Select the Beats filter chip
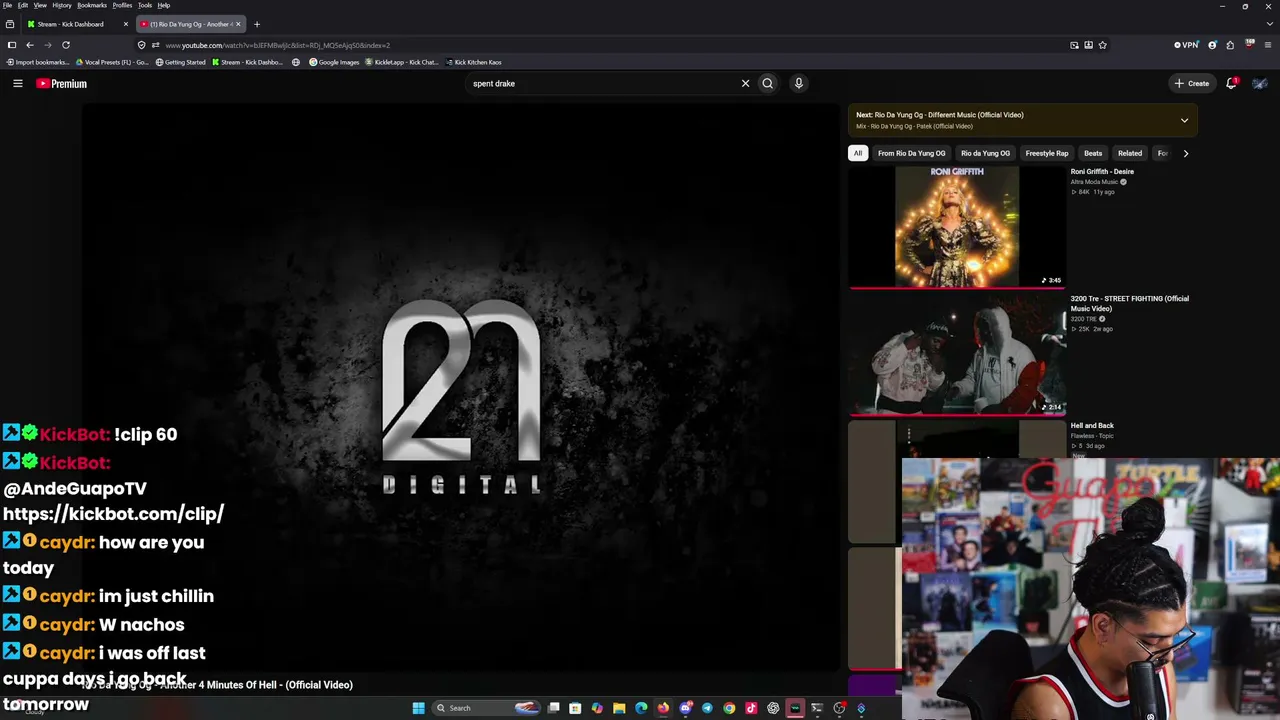 click(1093, 153)
